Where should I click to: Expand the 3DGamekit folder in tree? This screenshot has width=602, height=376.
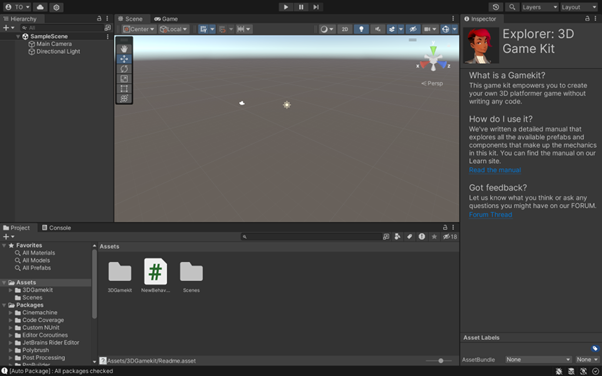11,290
